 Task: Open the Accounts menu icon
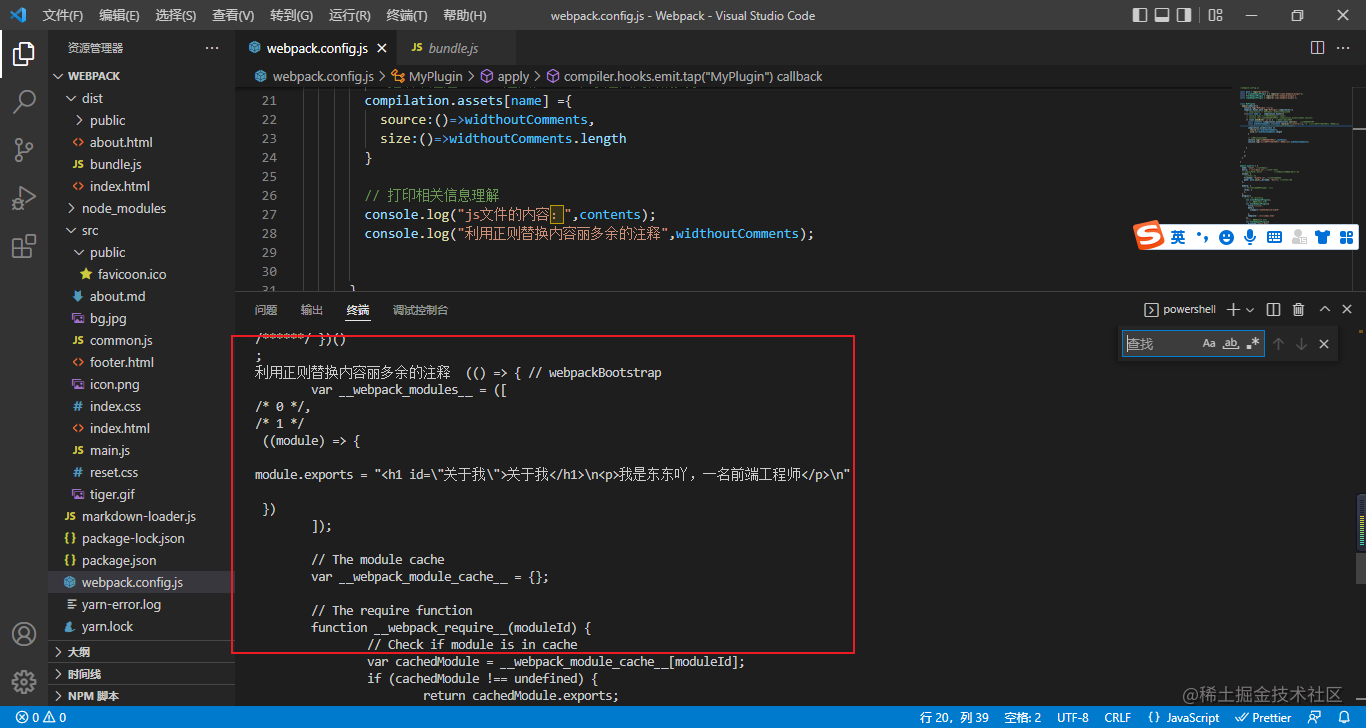[24, 634]
